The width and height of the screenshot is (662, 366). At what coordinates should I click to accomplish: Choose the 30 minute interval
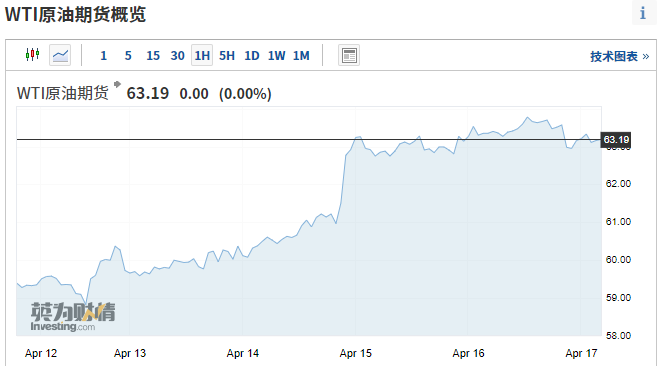pyautogui.click(x=177, y=56)
